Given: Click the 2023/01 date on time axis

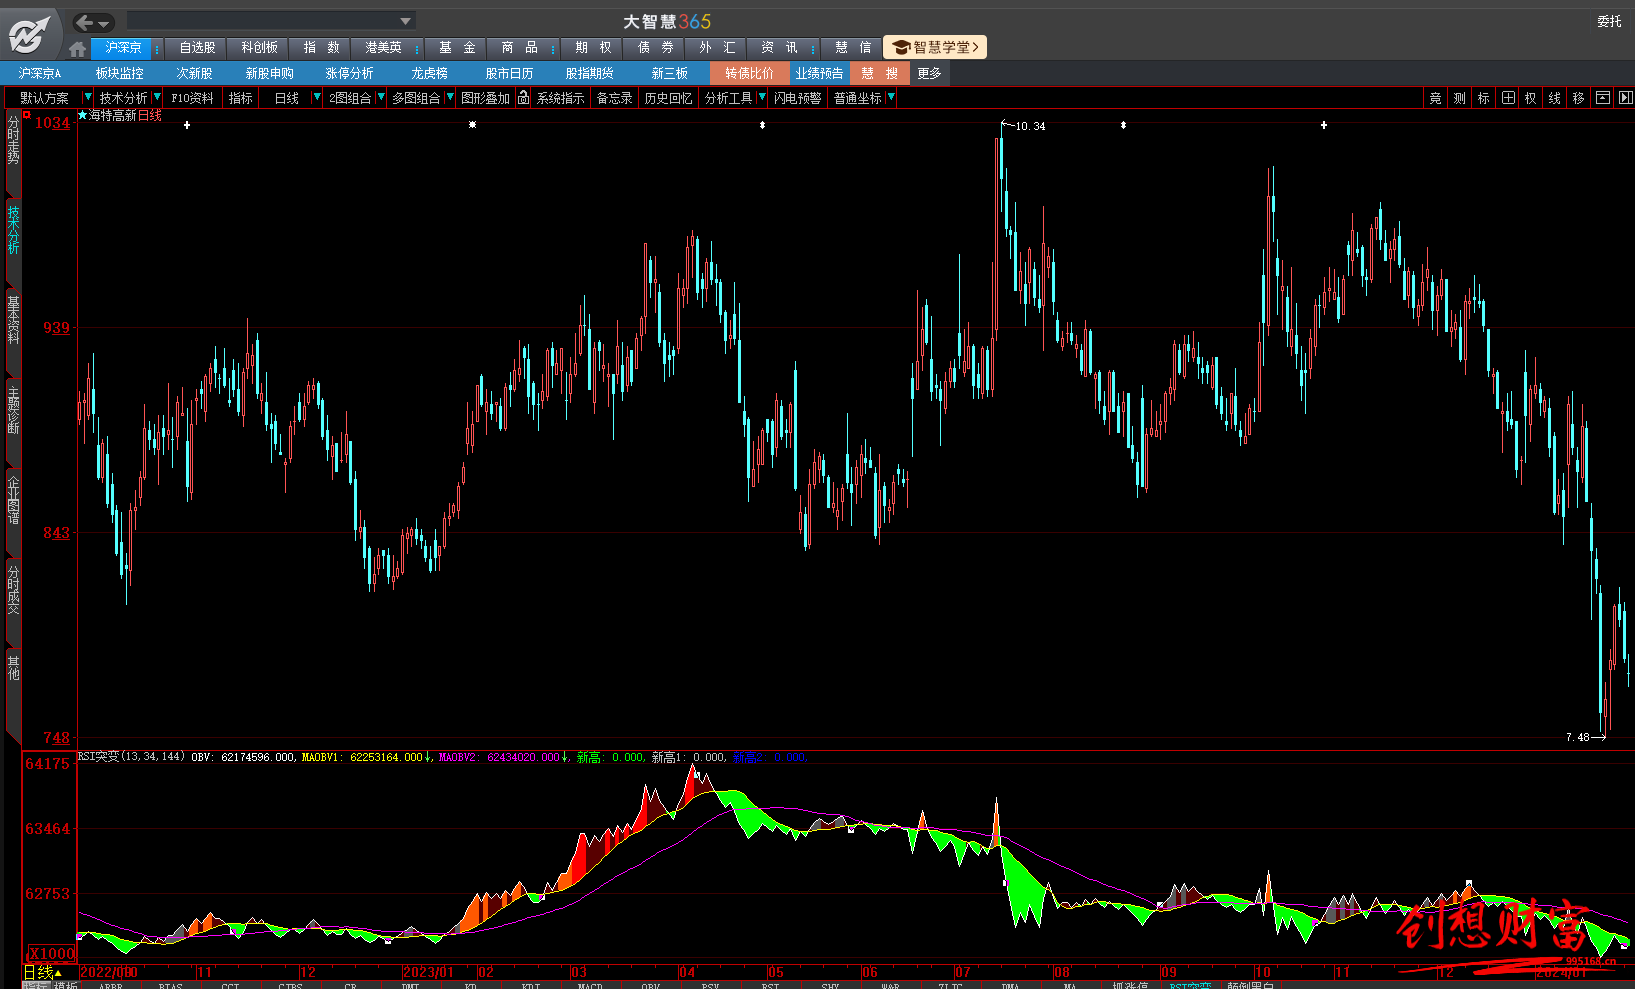Looking at the screenshot, I should click(x=429, y=972).
